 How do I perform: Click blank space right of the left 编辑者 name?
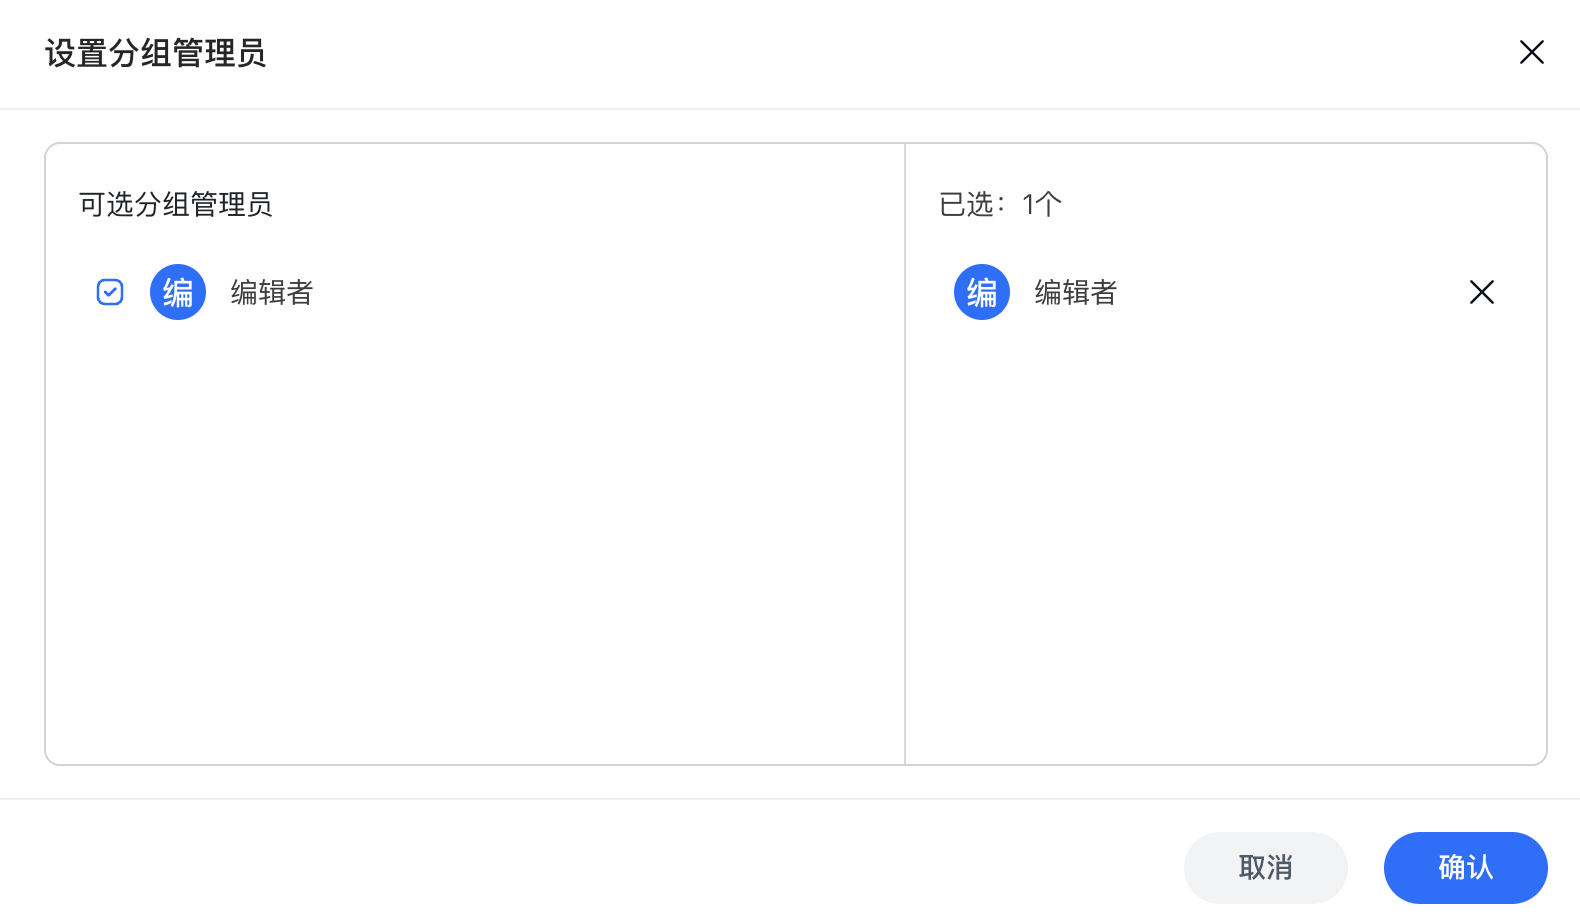(x=600, y=292)
